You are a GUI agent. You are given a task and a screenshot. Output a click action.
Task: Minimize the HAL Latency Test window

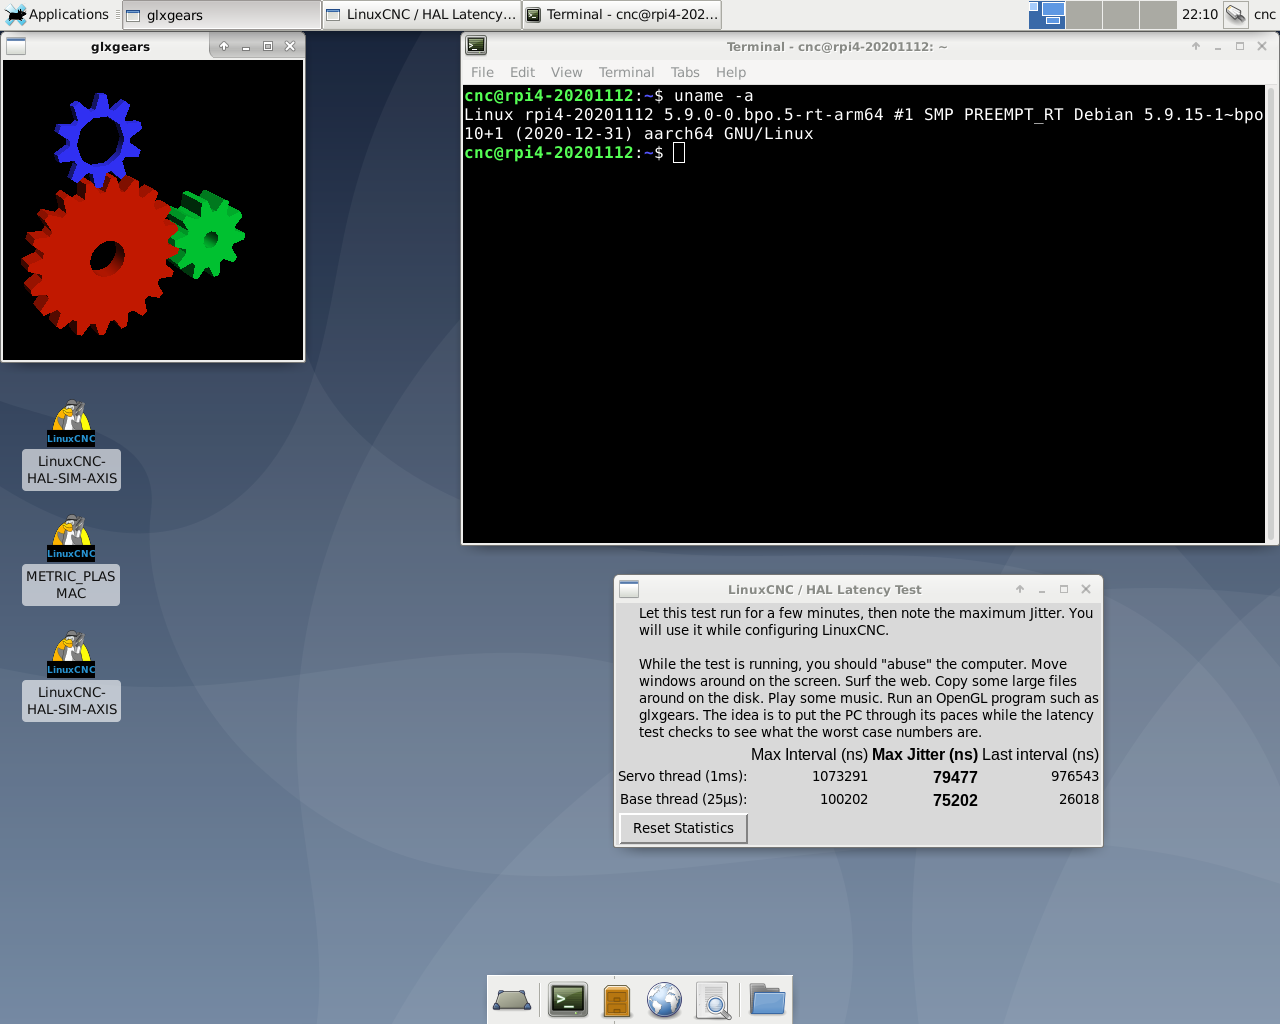coord(1042,589)
